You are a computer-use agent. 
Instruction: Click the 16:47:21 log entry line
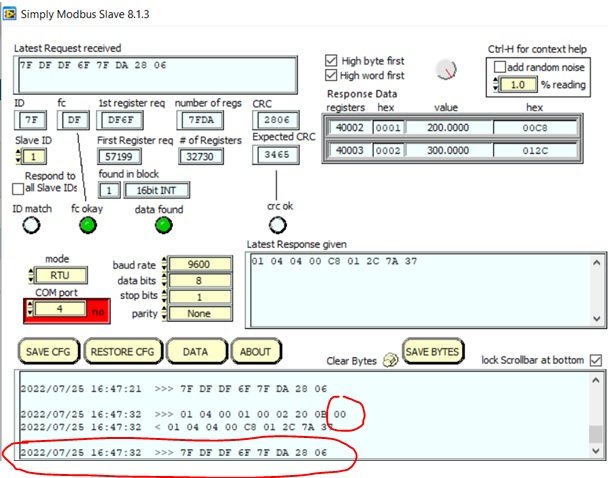(x=174, y=388)
